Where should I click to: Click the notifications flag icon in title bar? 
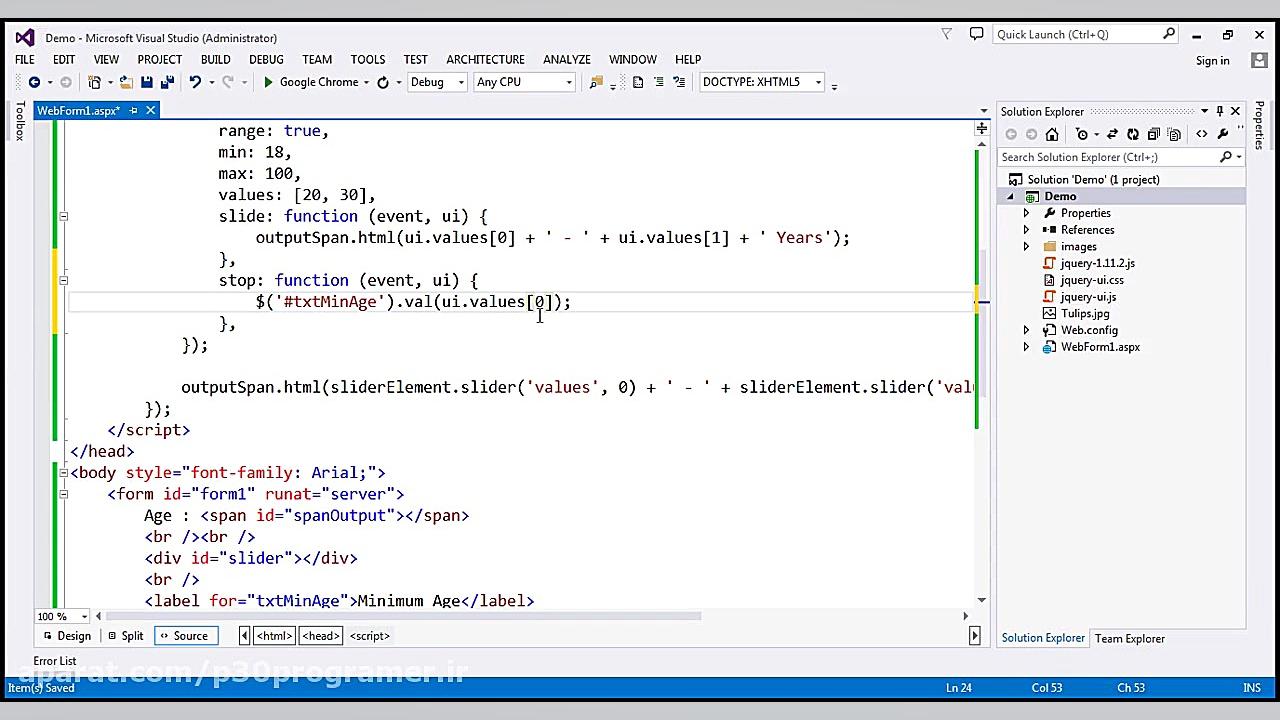pos(947,34)
